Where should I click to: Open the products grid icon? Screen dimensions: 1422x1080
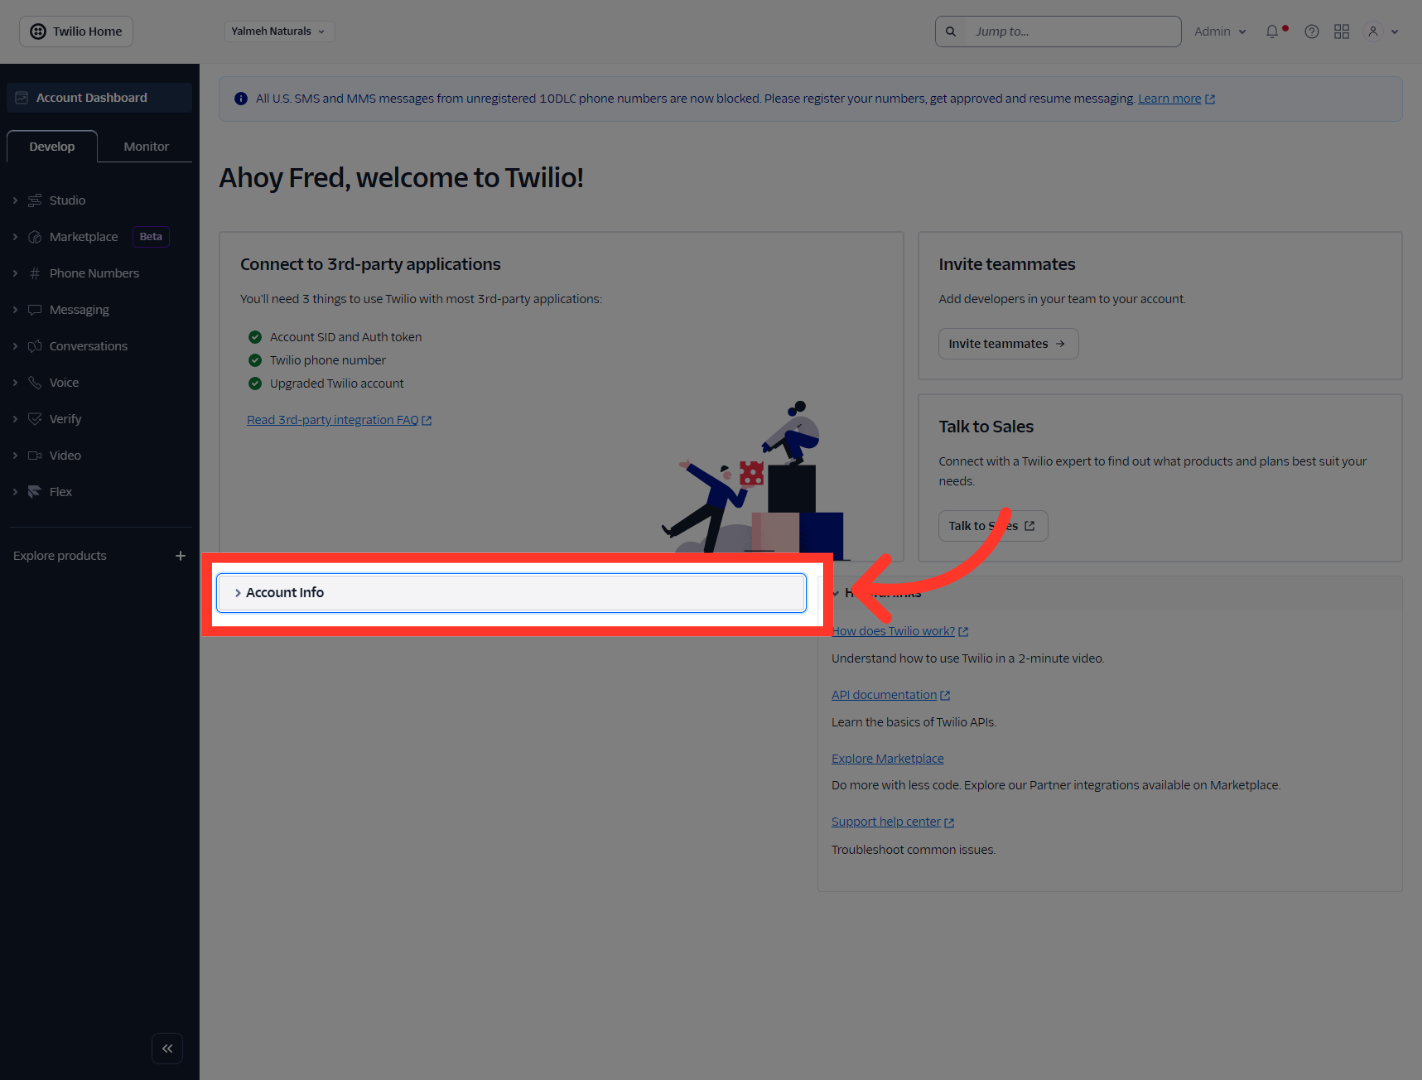[1342, 32]
